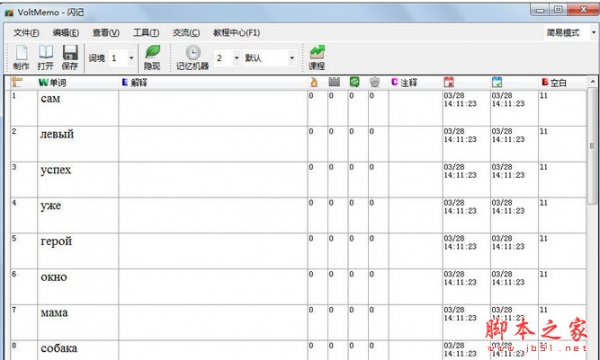
Task: Select the word cell "успех"
Action: click(x=78, y=180)
